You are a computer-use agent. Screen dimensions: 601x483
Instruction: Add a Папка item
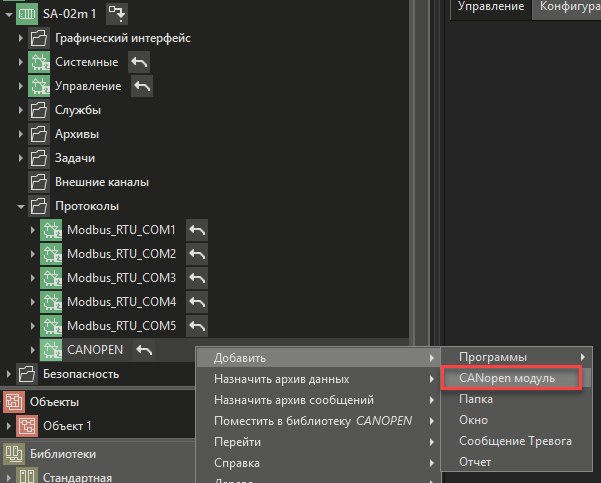516,399
